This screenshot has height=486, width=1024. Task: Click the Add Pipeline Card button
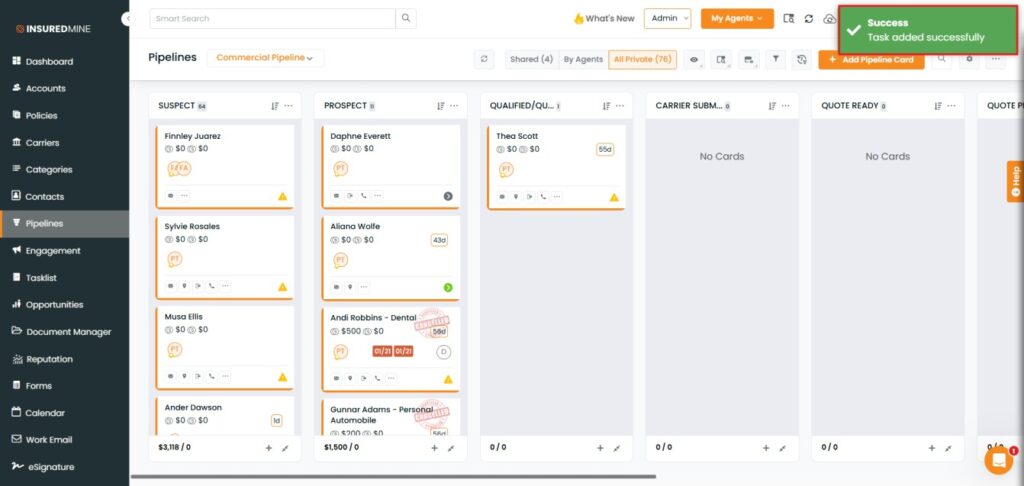(871, 60)
